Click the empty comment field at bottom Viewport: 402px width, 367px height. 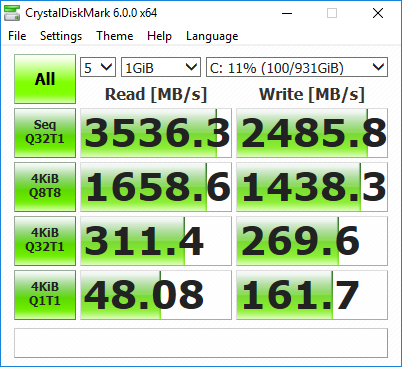(x=201, y=343)
